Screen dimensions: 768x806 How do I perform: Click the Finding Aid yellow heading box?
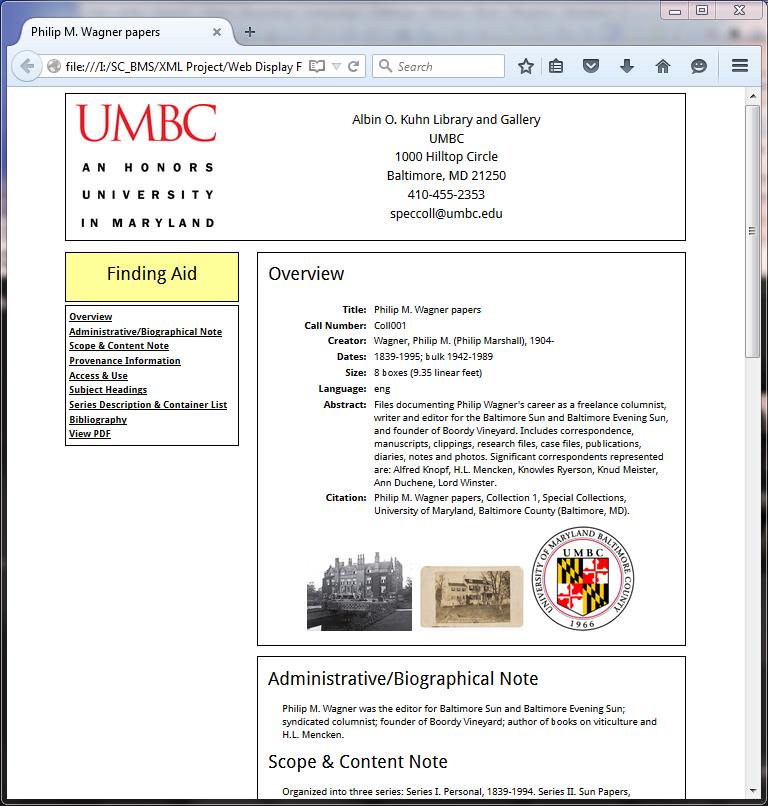[152, 277]
